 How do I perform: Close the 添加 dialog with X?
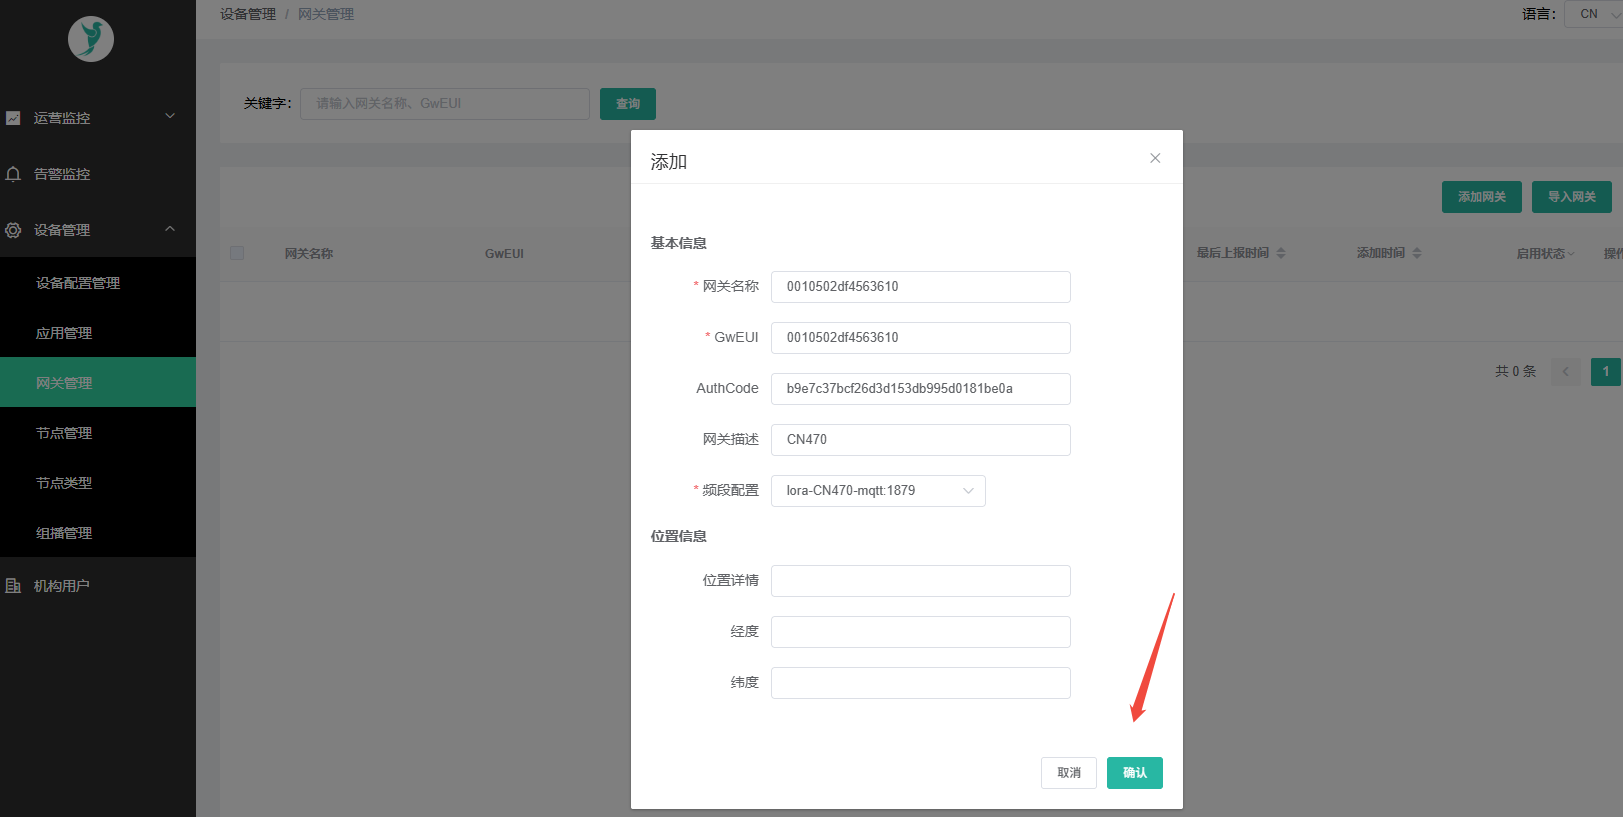(x=1155, y=158)
